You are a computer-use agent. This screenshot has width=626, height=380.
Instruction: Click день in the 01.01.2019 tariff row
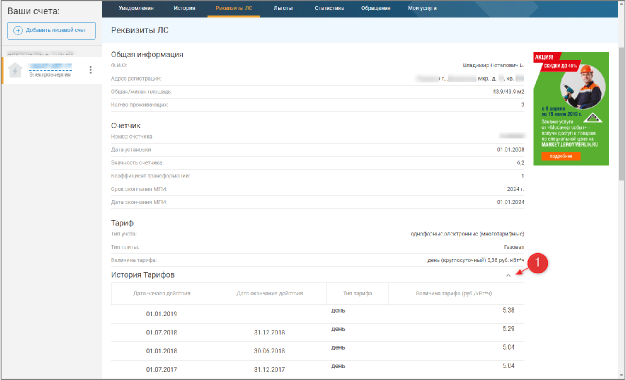pyautogui.click(x=338, y=311)
